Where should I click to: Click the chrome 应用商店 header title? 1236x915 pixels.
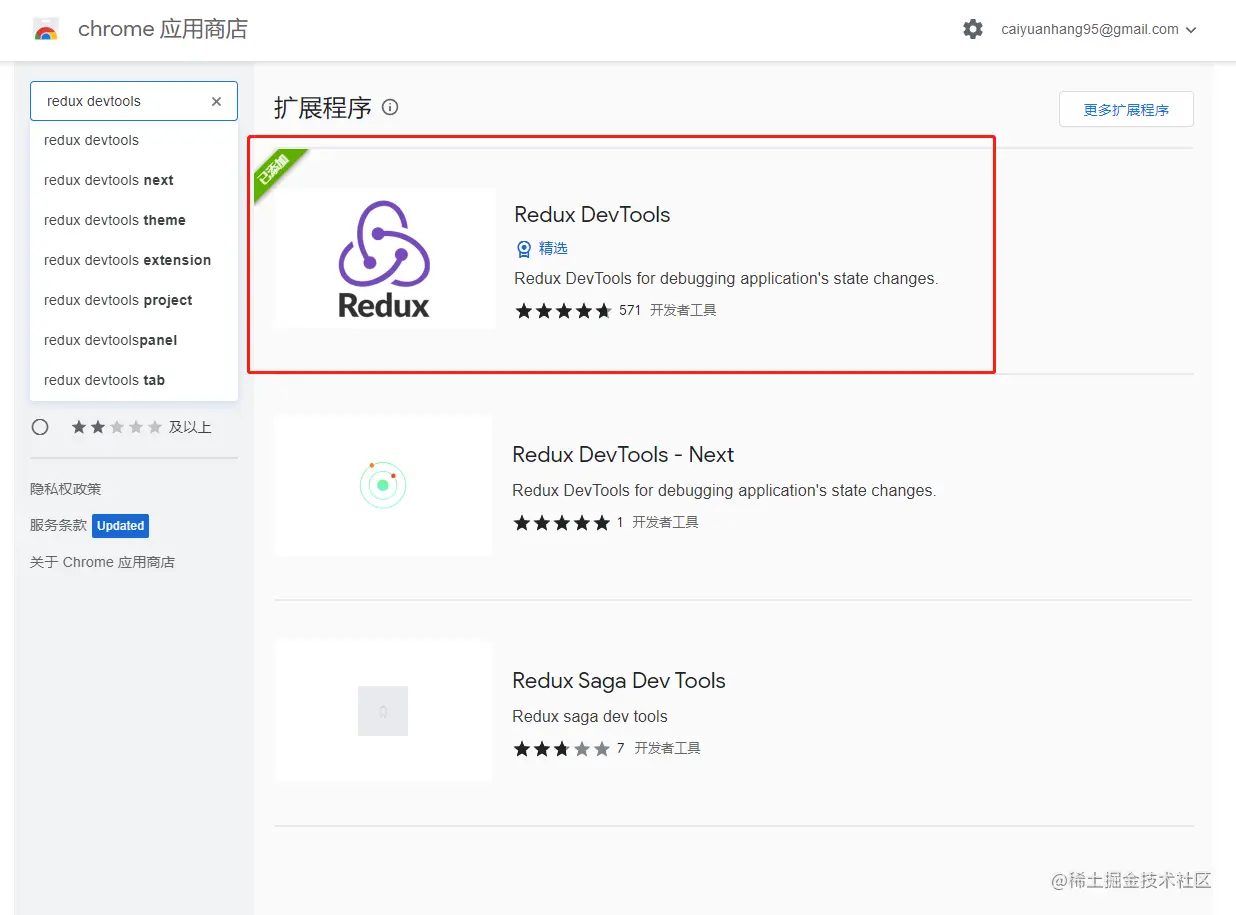[x=162, y=30]
